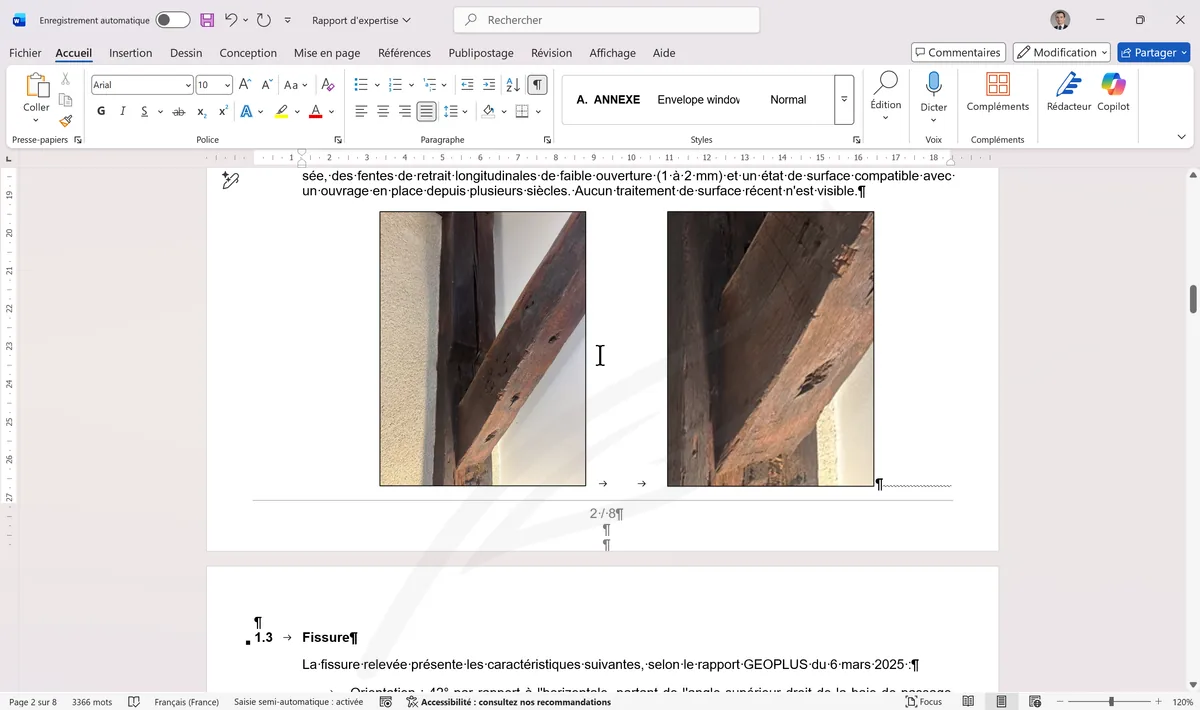
Task: Toggle paragraph marks display (¶)
Action: point(538,85)
